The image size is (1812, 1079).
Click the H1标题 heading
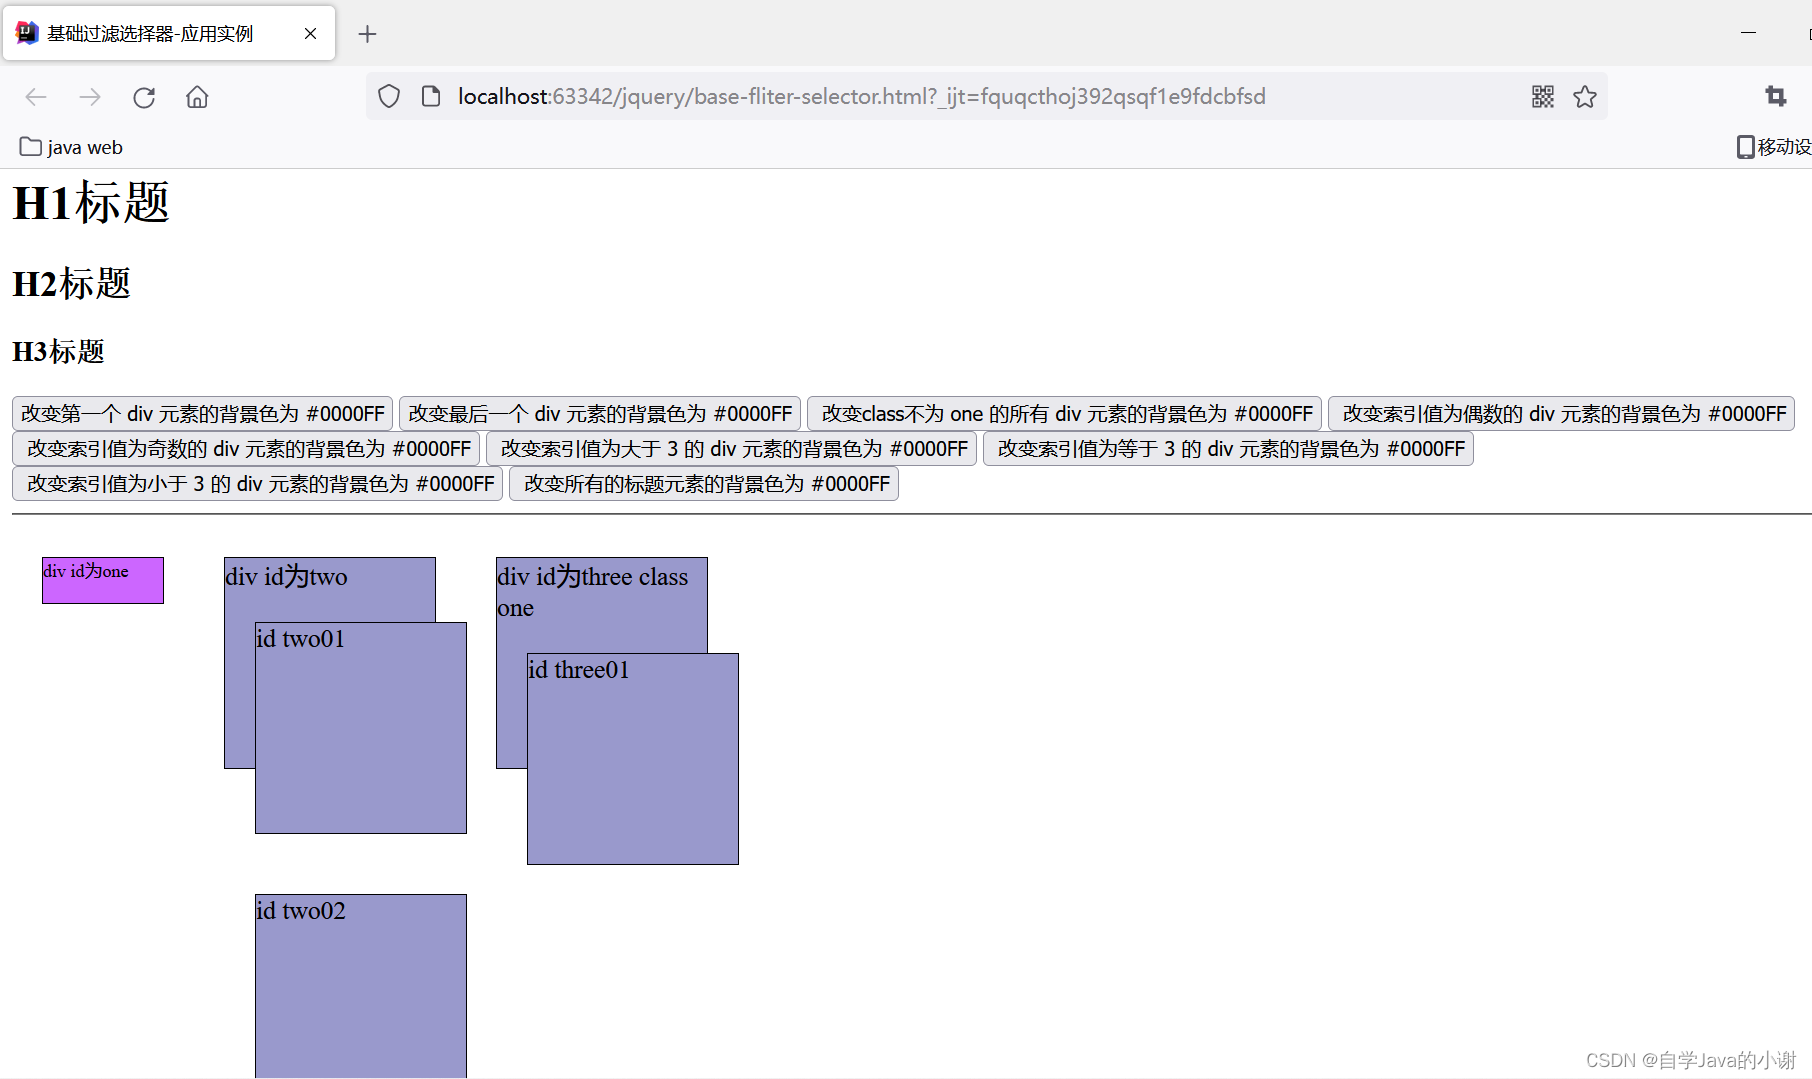pyautogui.click(x=91, y=203)
